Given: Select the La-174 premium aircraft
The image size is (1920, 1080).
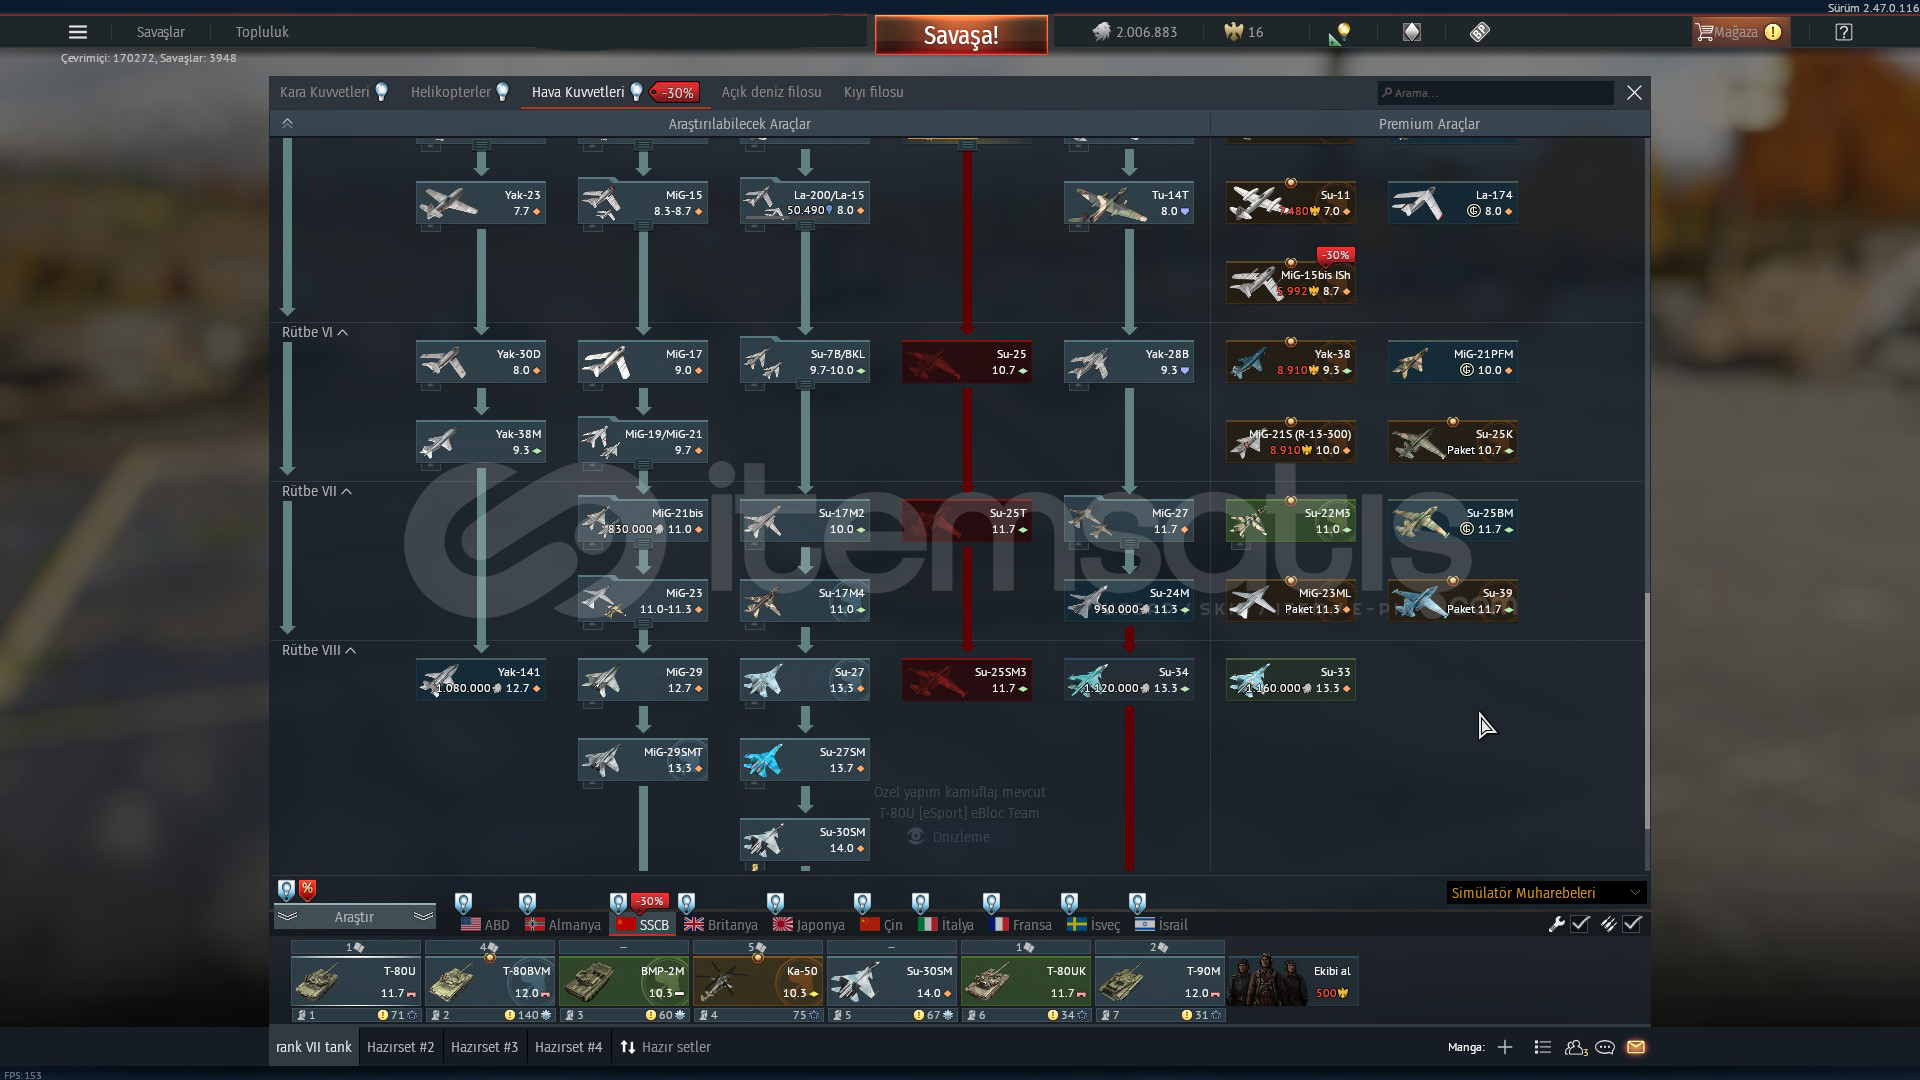Looking at the screenshot, I should (x=1453, y=202).
